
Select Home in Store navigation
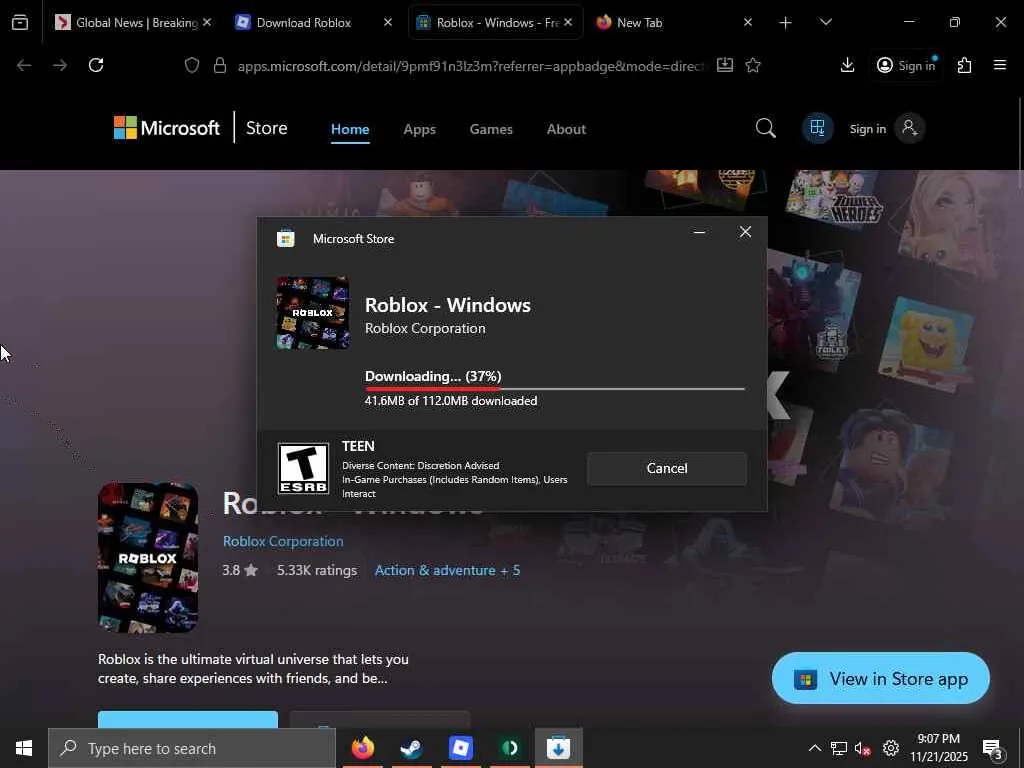350,129
